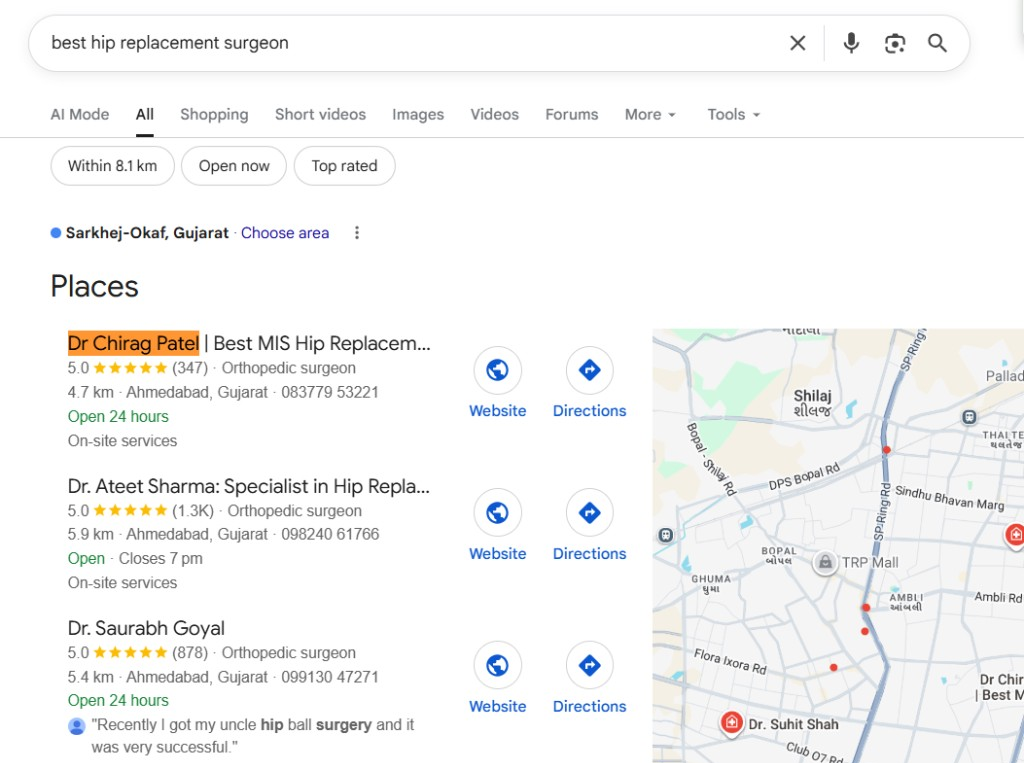Click the Dr. Suhit Shah map pin
This screenshot has height=763, width=1024.
[731, 722]
